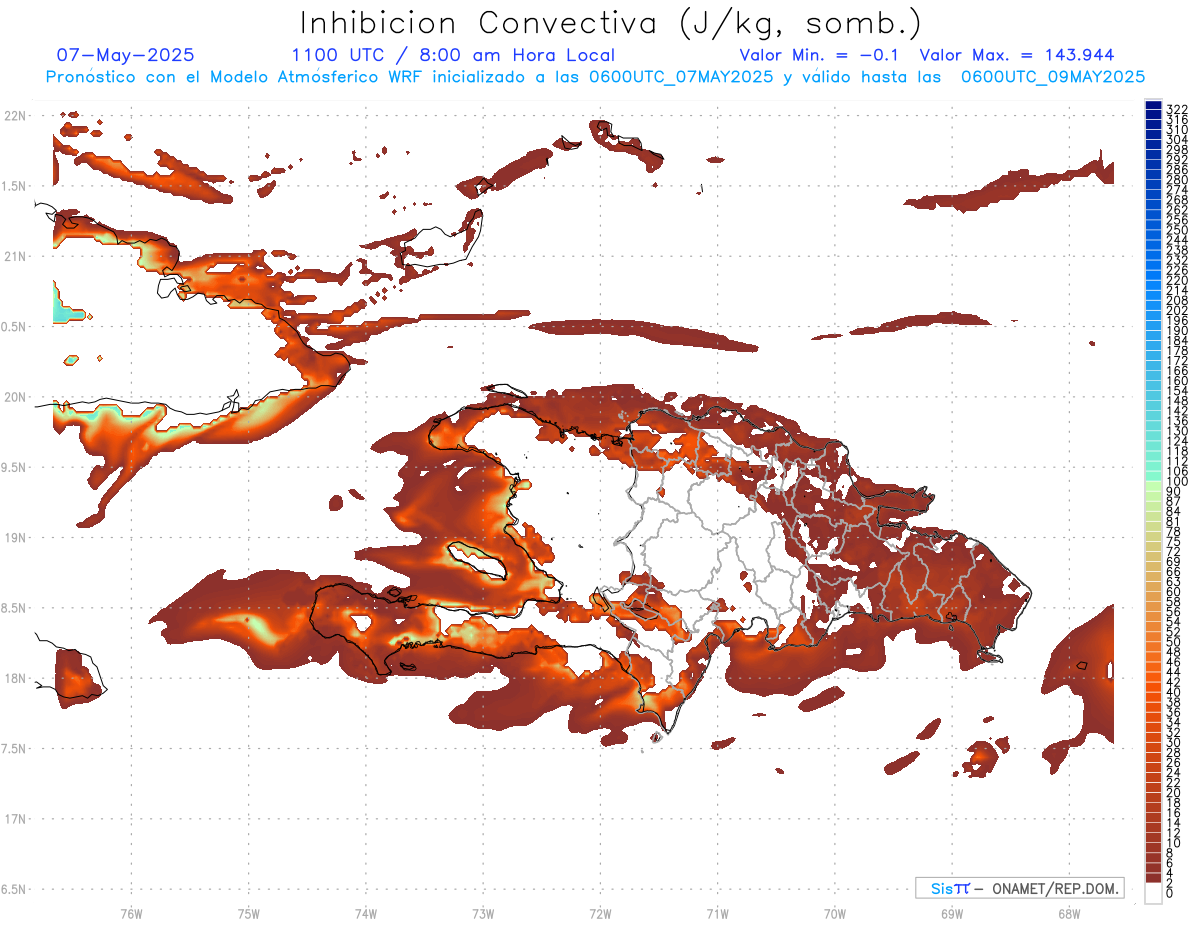Click the time text "1100 UTC / 8:00 am Hora Local"
1200x927 pixels.
(x=453, y=55)
